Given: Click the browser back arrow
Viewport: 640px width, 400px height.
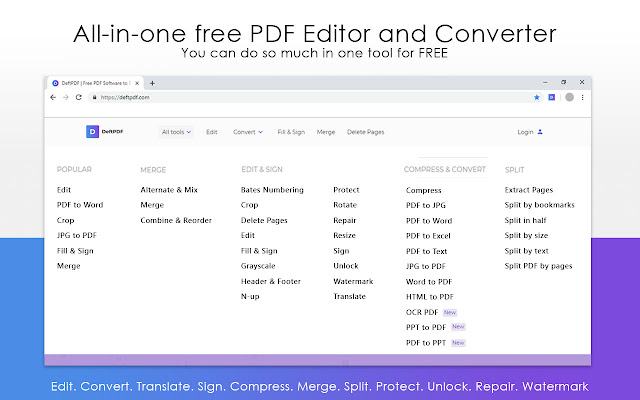Looking at the screenshot, I should click(x=53, y=97).
